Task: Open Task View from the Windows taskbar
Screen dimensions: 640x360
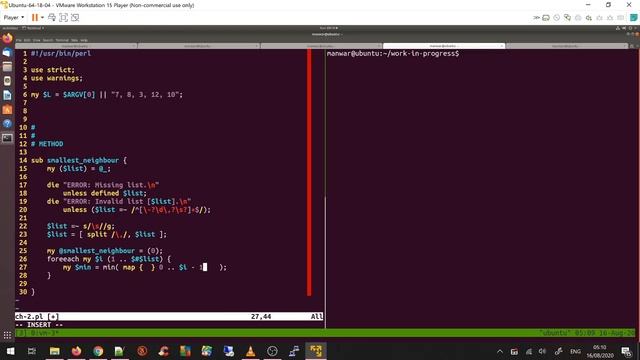Action: pos(32,351)
